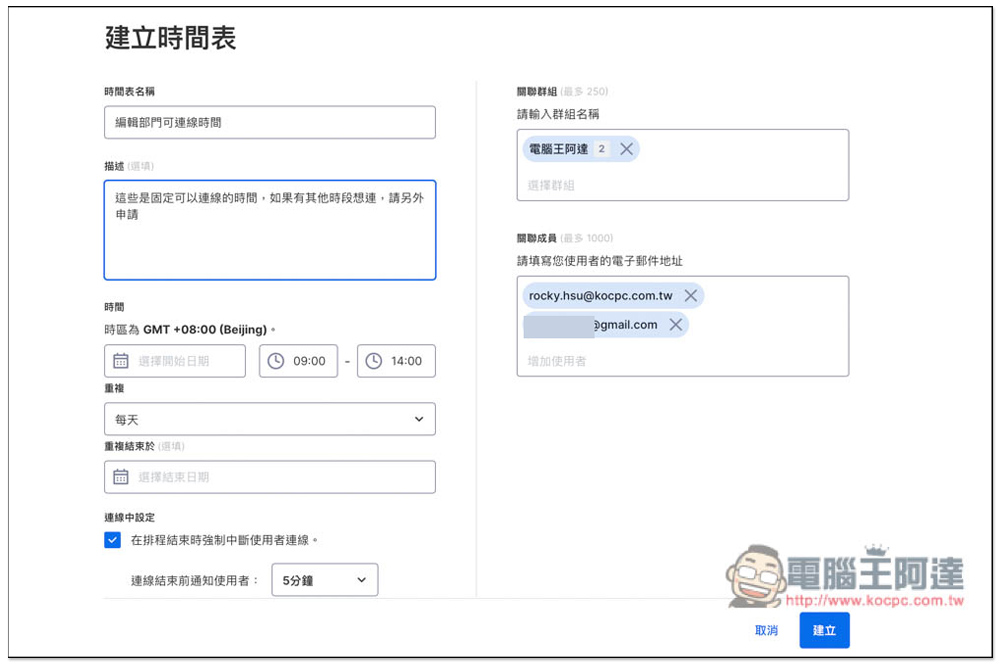Screen dimensions: 1000x665
Task: Click the 時間表名稱 text field
Action: pyautogui.click(x=269, y=122)
